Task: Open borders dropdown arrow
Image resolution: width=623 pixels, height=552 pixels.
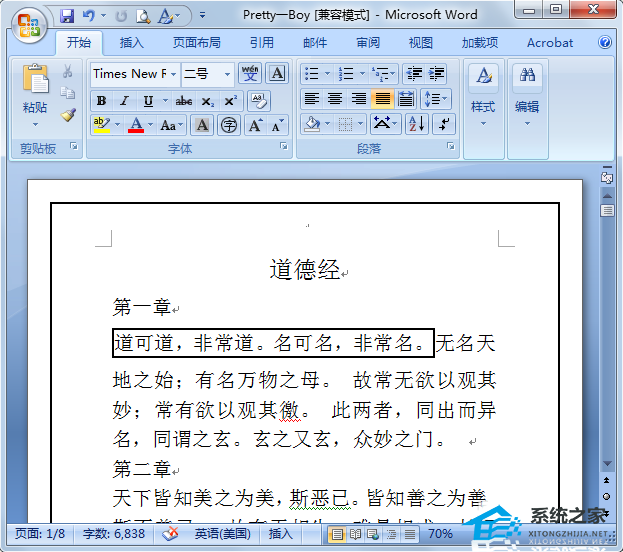Action: pos(361,124)
